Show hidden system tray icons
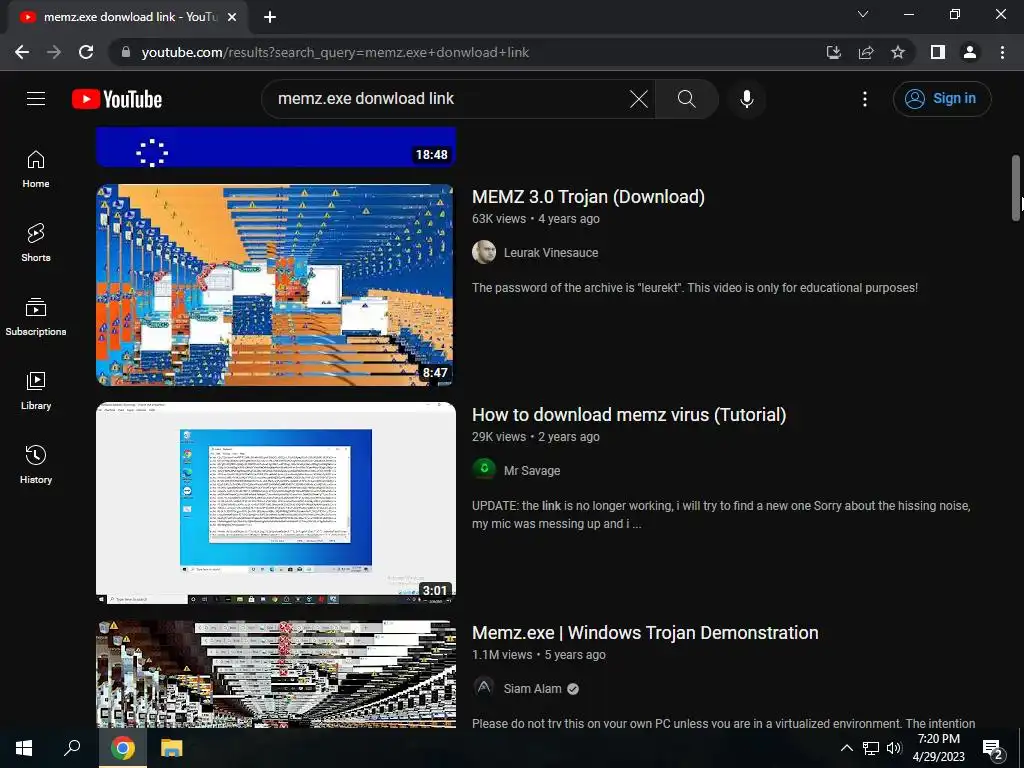The height and width of the screenshot is (768, 1024). [x=846, y=748]
